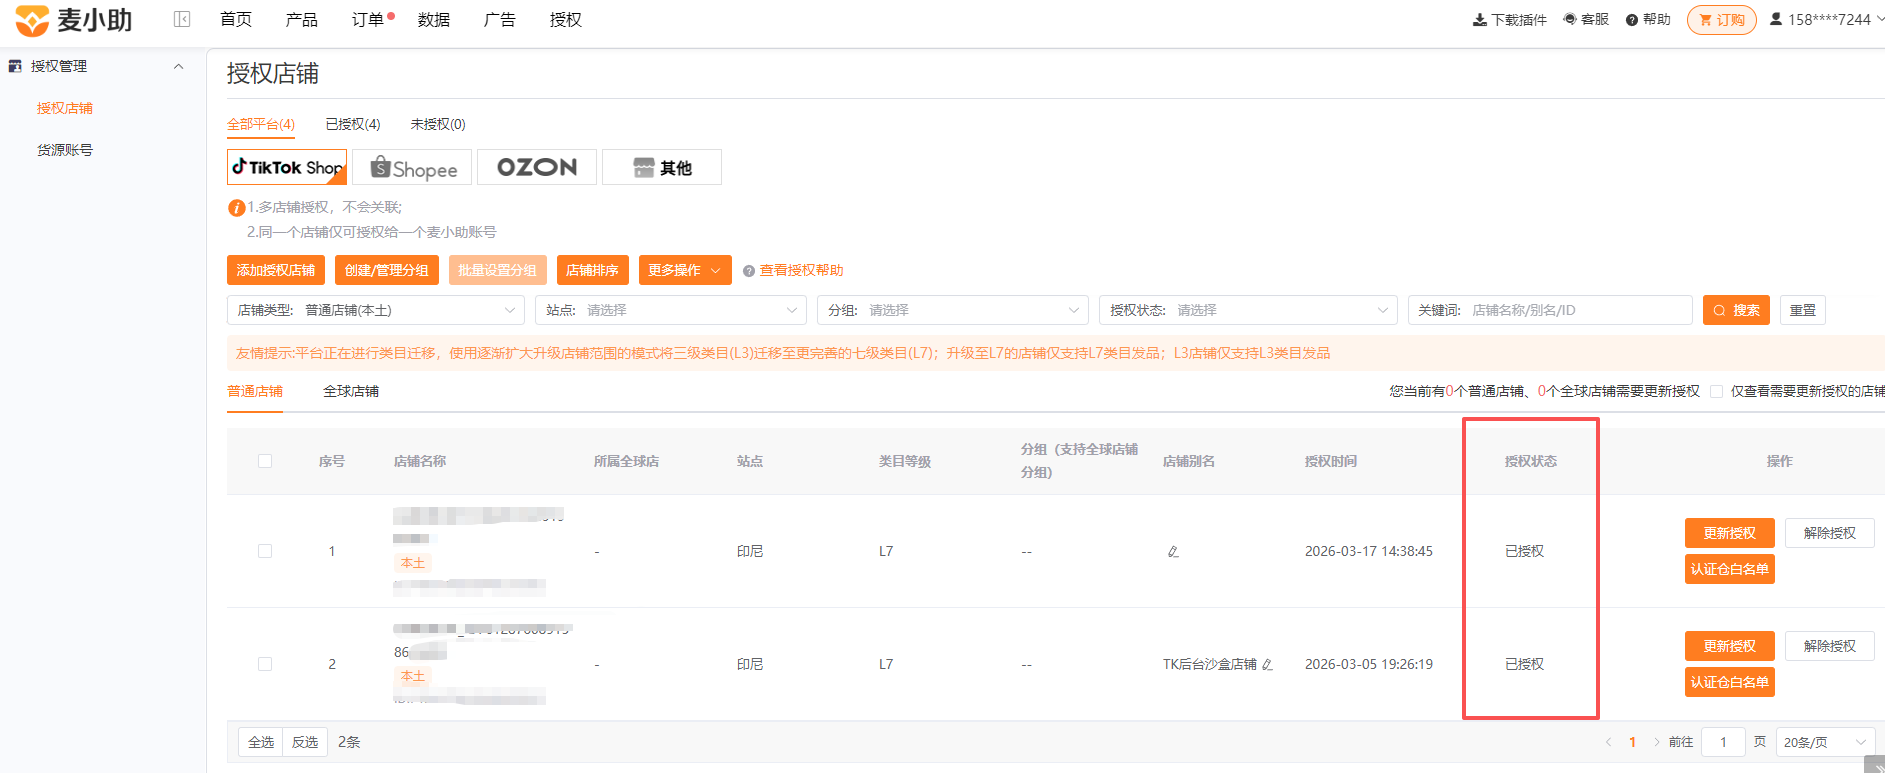
Task: Toggle select-all checkbox in table header
Action: (265, 461)
